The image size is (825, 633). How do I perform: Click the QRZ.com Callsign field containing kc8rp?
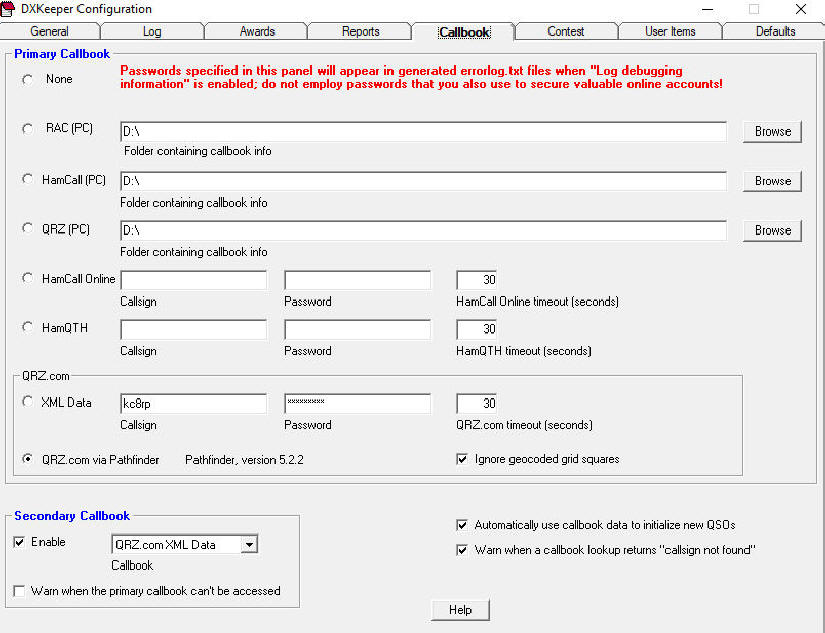194,404
